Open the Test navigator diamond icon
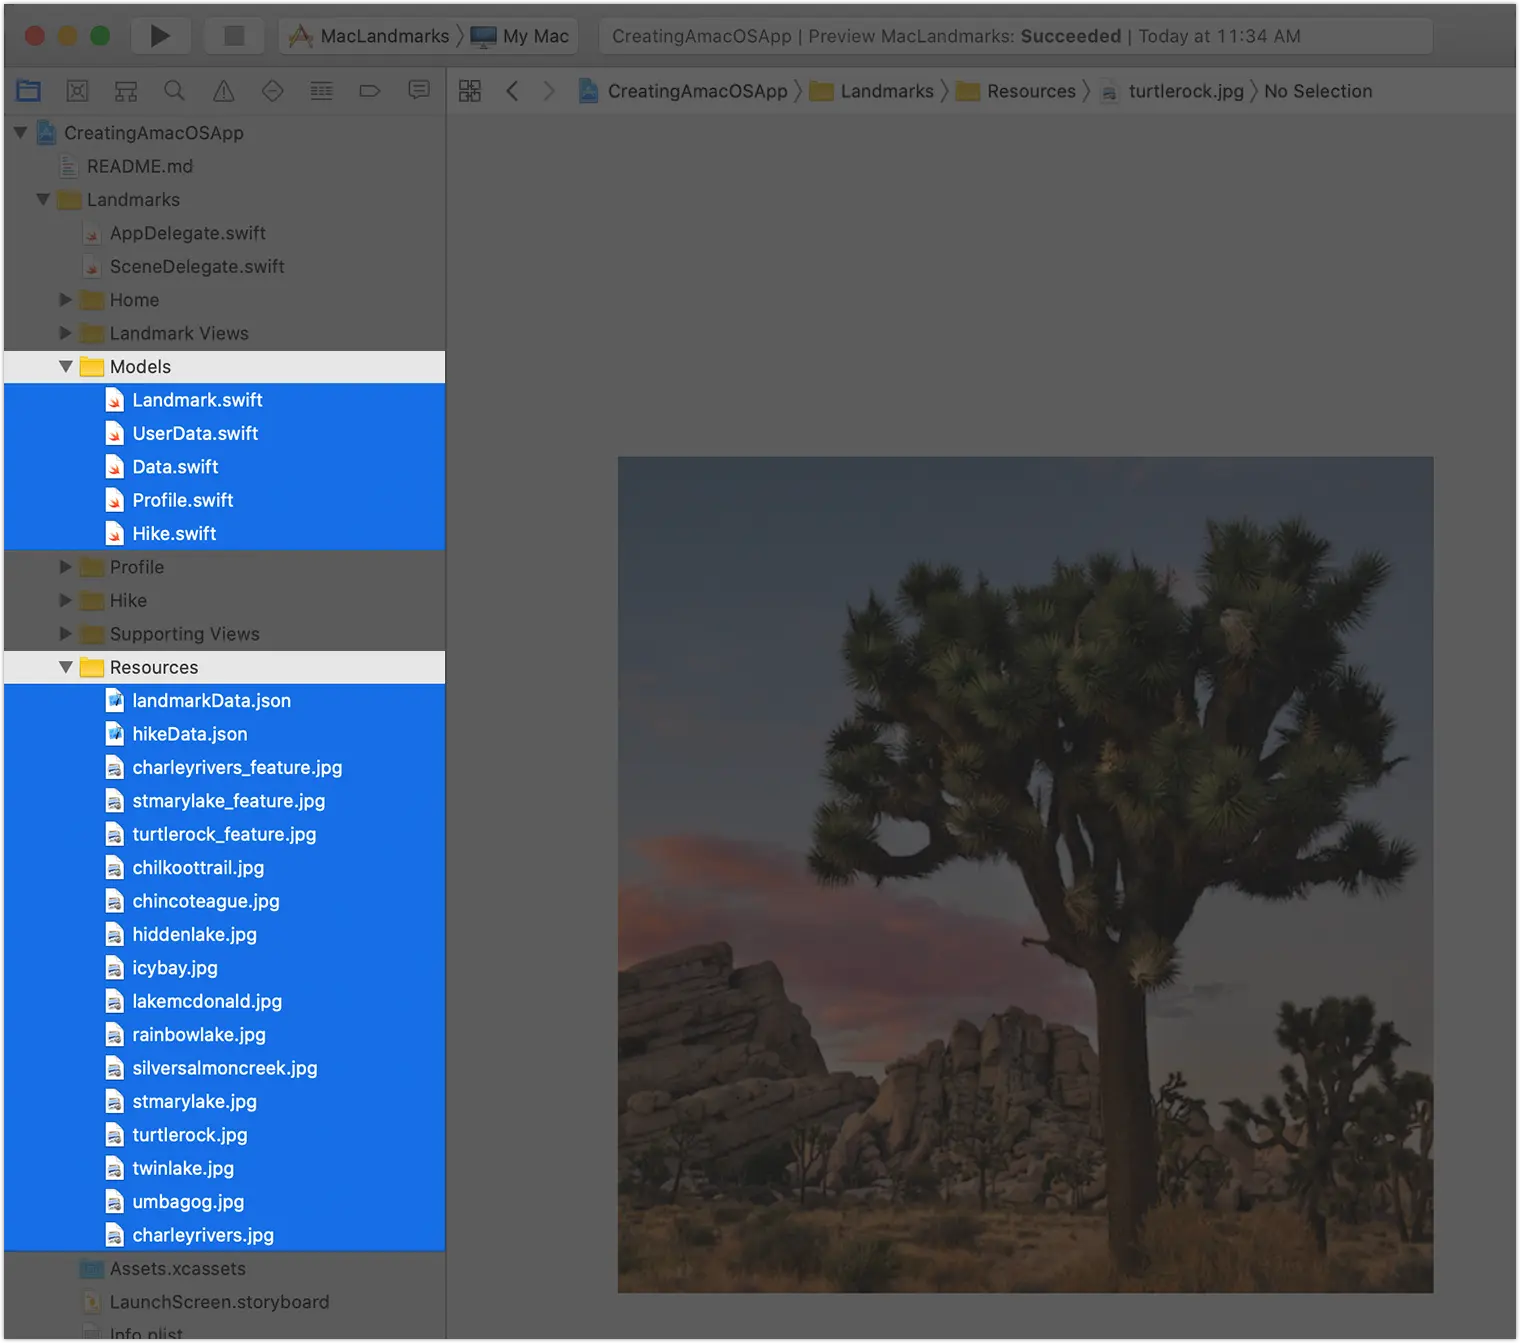The height and width of the screenshot is (1343, 1520). click(x=272, y=91)
